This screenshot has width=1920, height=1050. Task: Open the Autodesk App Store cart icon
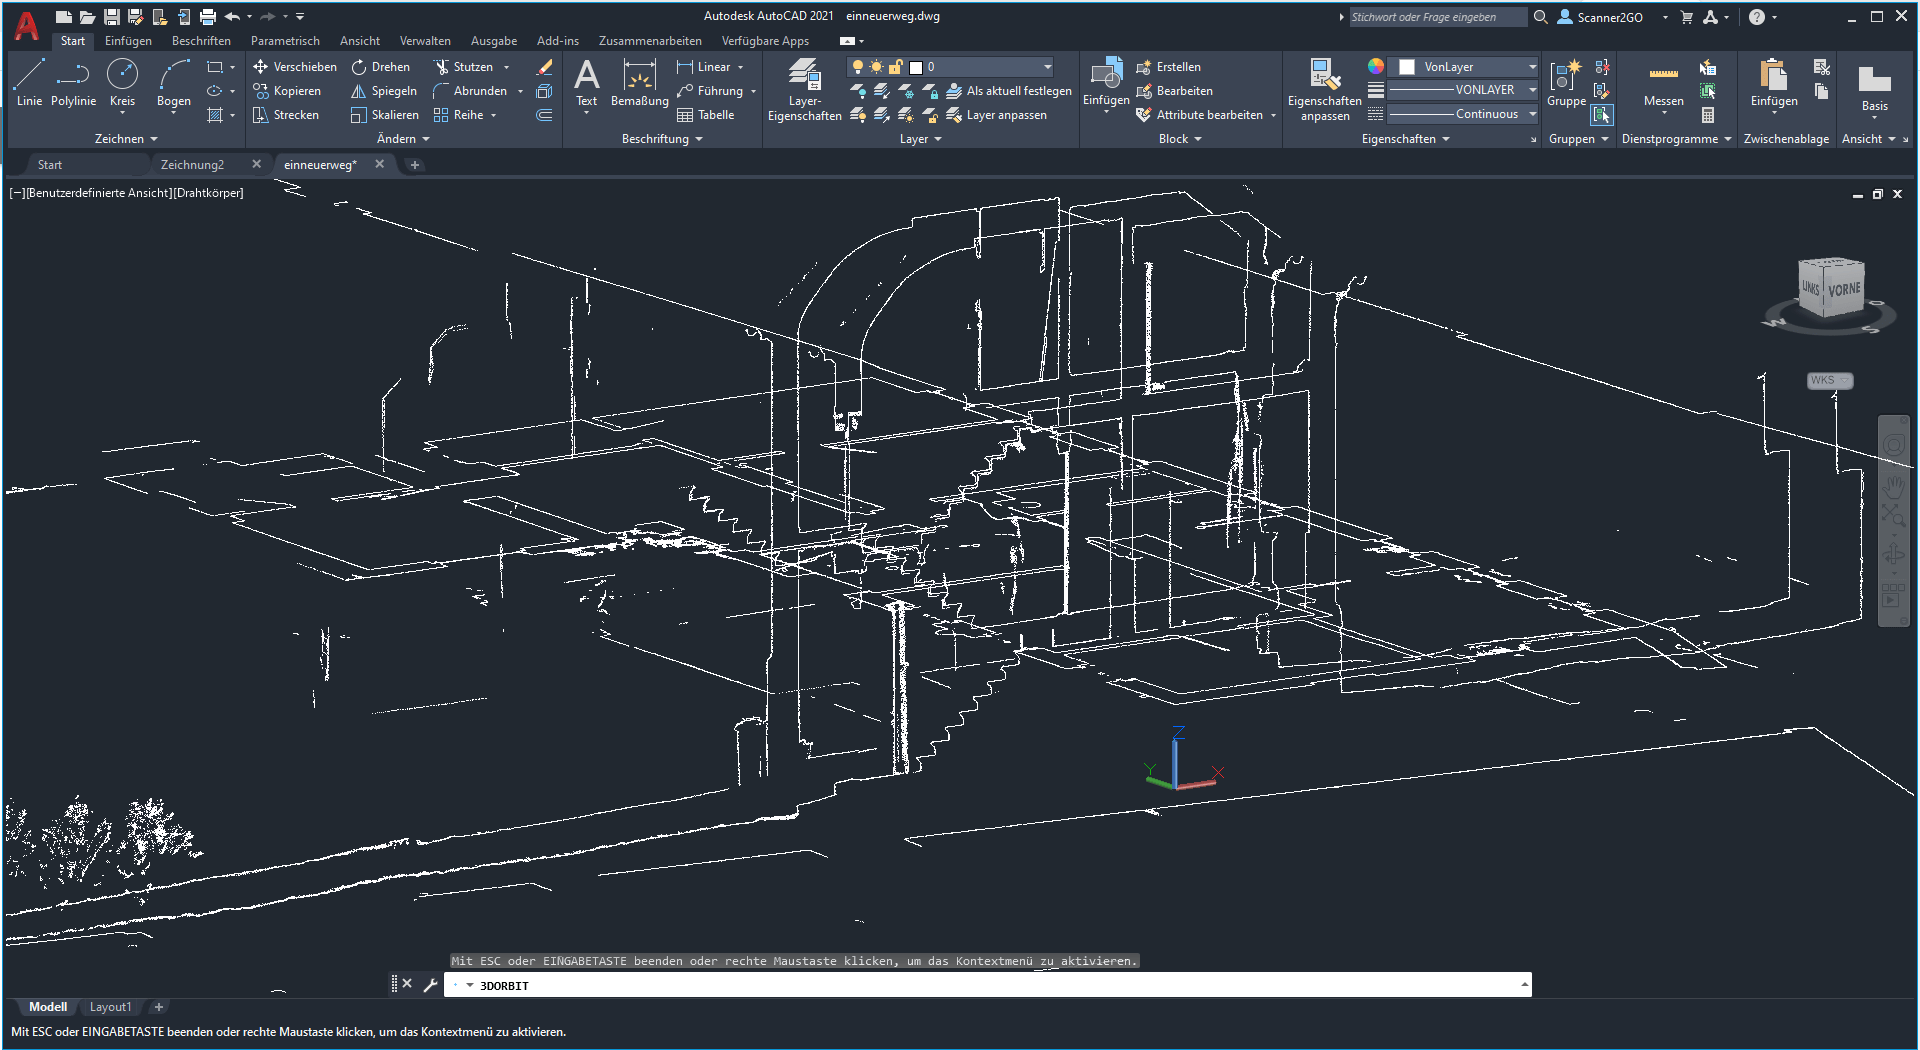(x=1687, y=17)
